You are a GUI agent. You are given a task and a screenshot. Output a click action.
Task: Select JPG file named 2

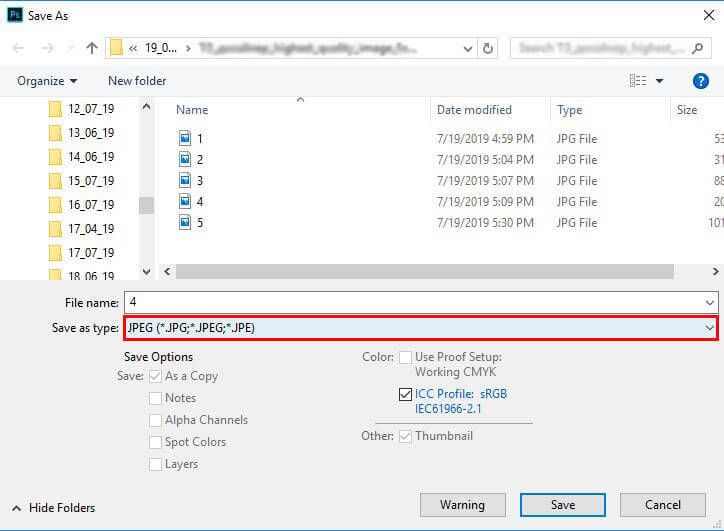click(191, 159)
